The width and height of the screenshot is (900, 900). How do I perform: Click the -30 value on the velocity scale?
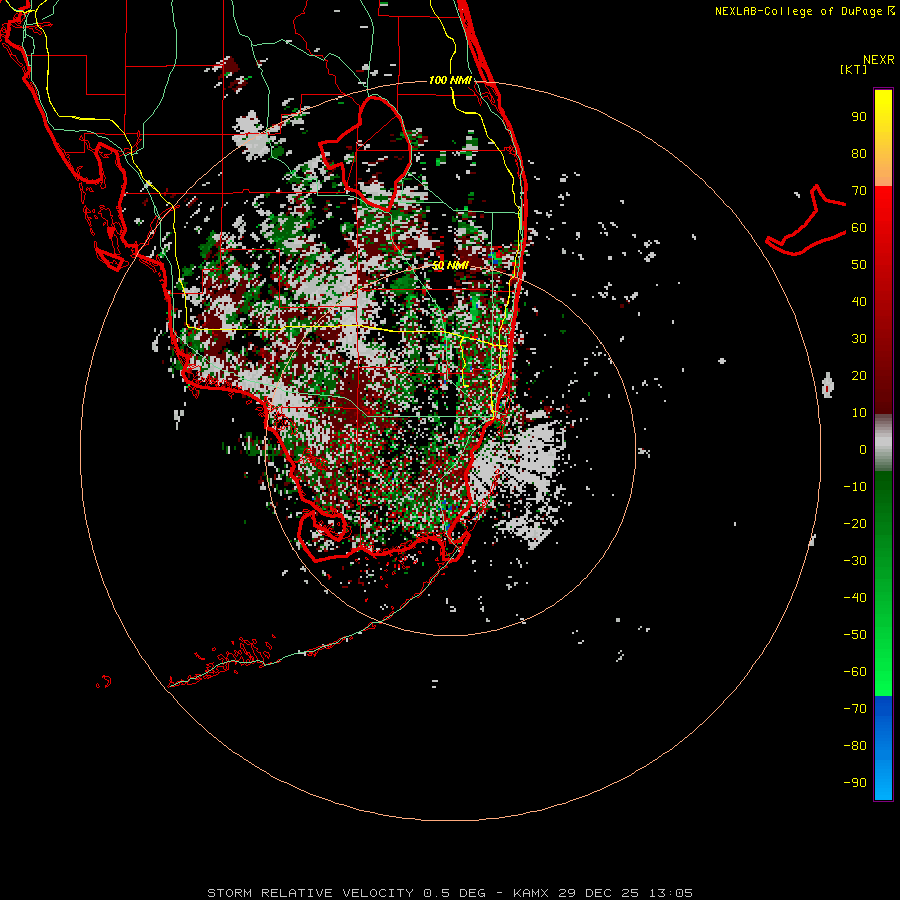855,561
